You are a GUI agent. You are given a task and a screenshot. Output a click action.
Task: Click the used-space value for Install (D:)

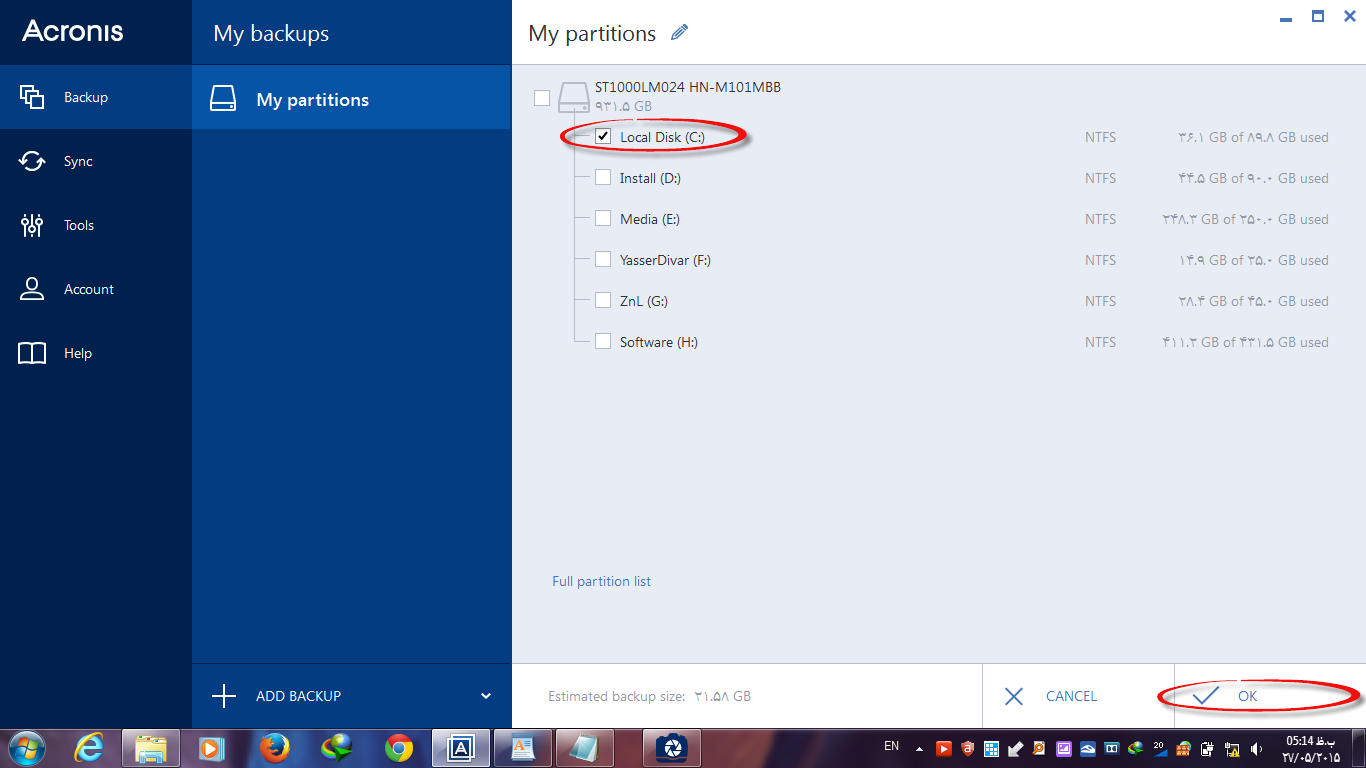(x=1254, y=178)
